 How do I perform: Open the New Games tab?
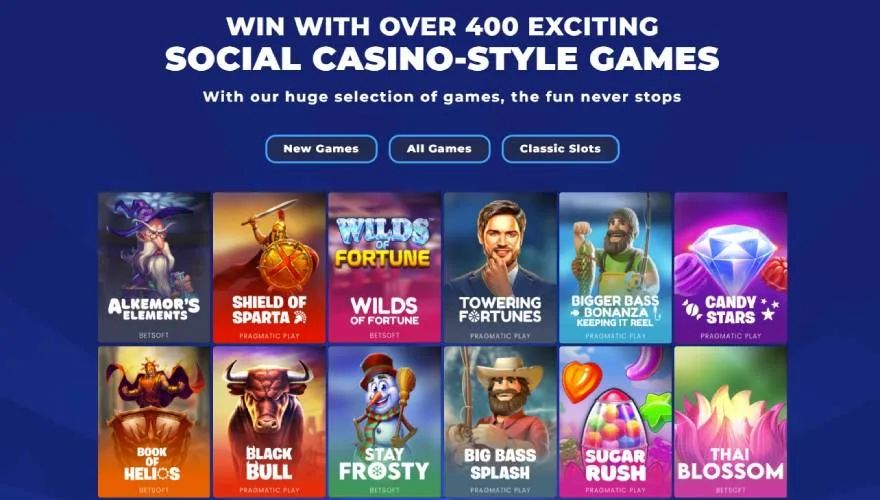point(321,149)
